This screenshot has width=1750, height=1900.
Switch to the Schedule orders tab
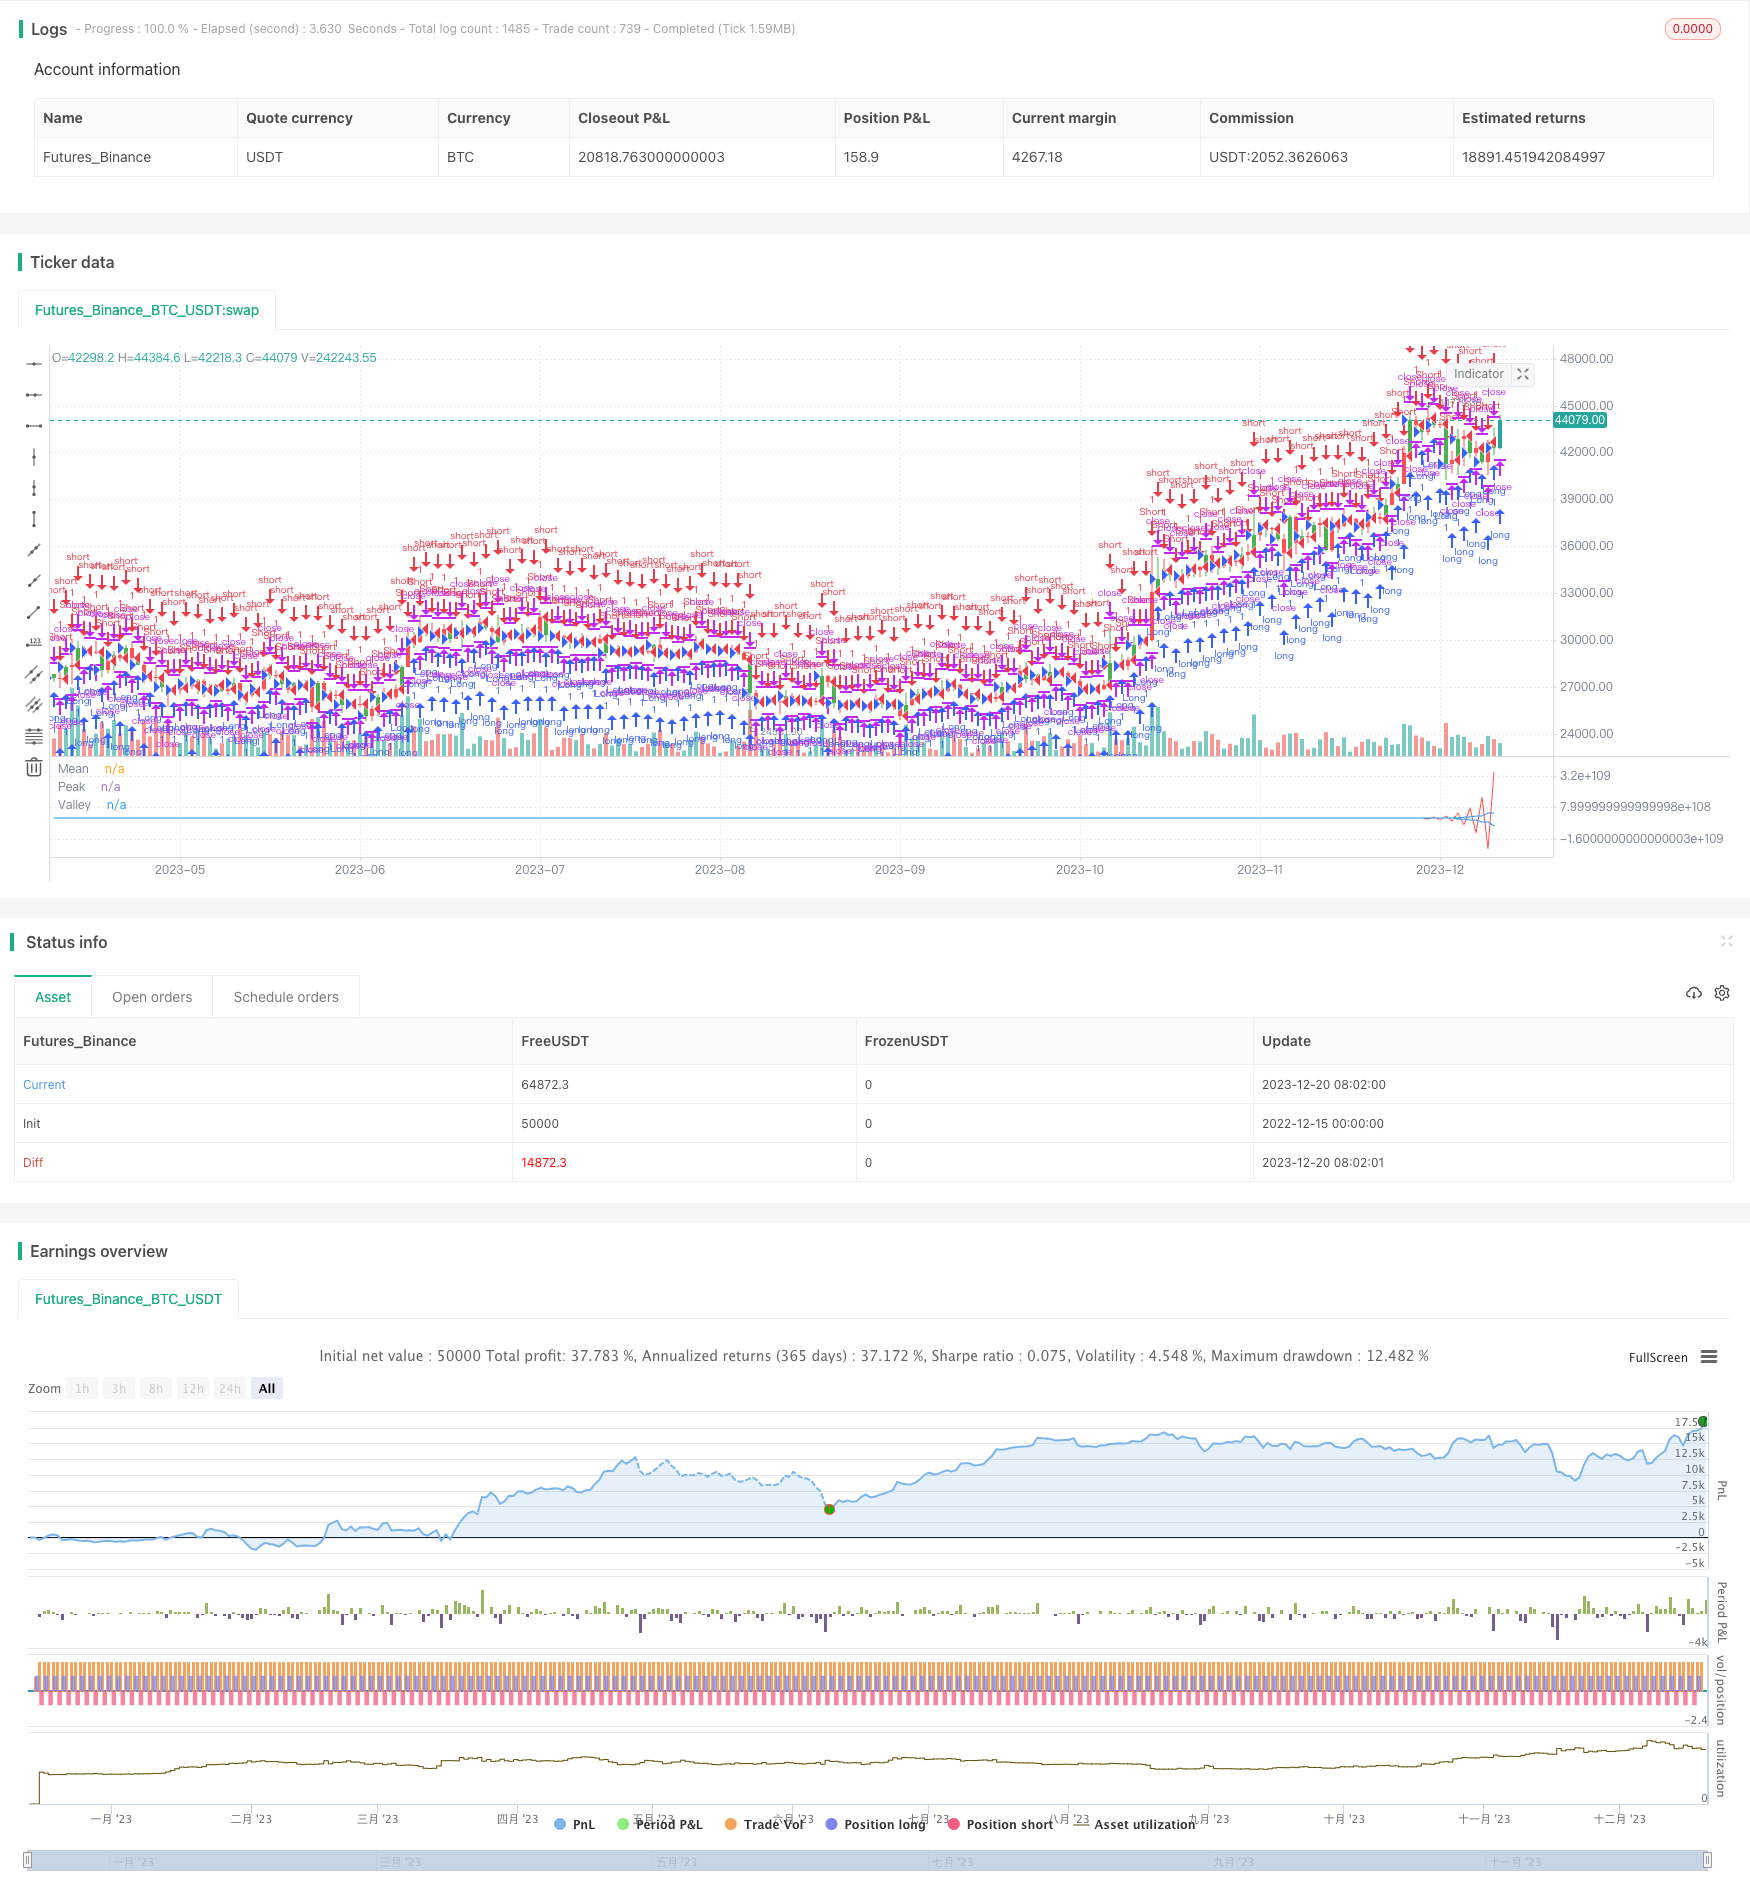coord(286,997)
